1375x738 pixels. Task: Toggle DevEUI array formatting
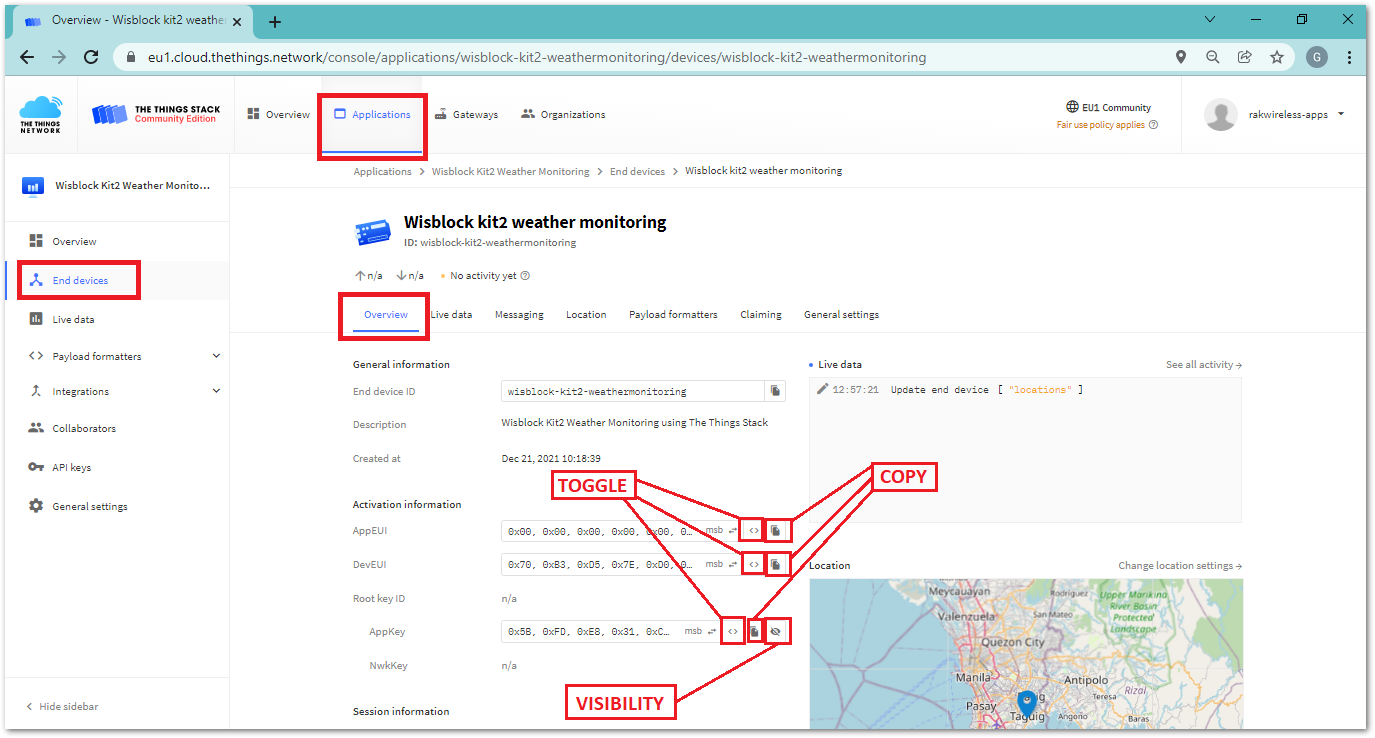pyautogui.click(x=754, y=565)
